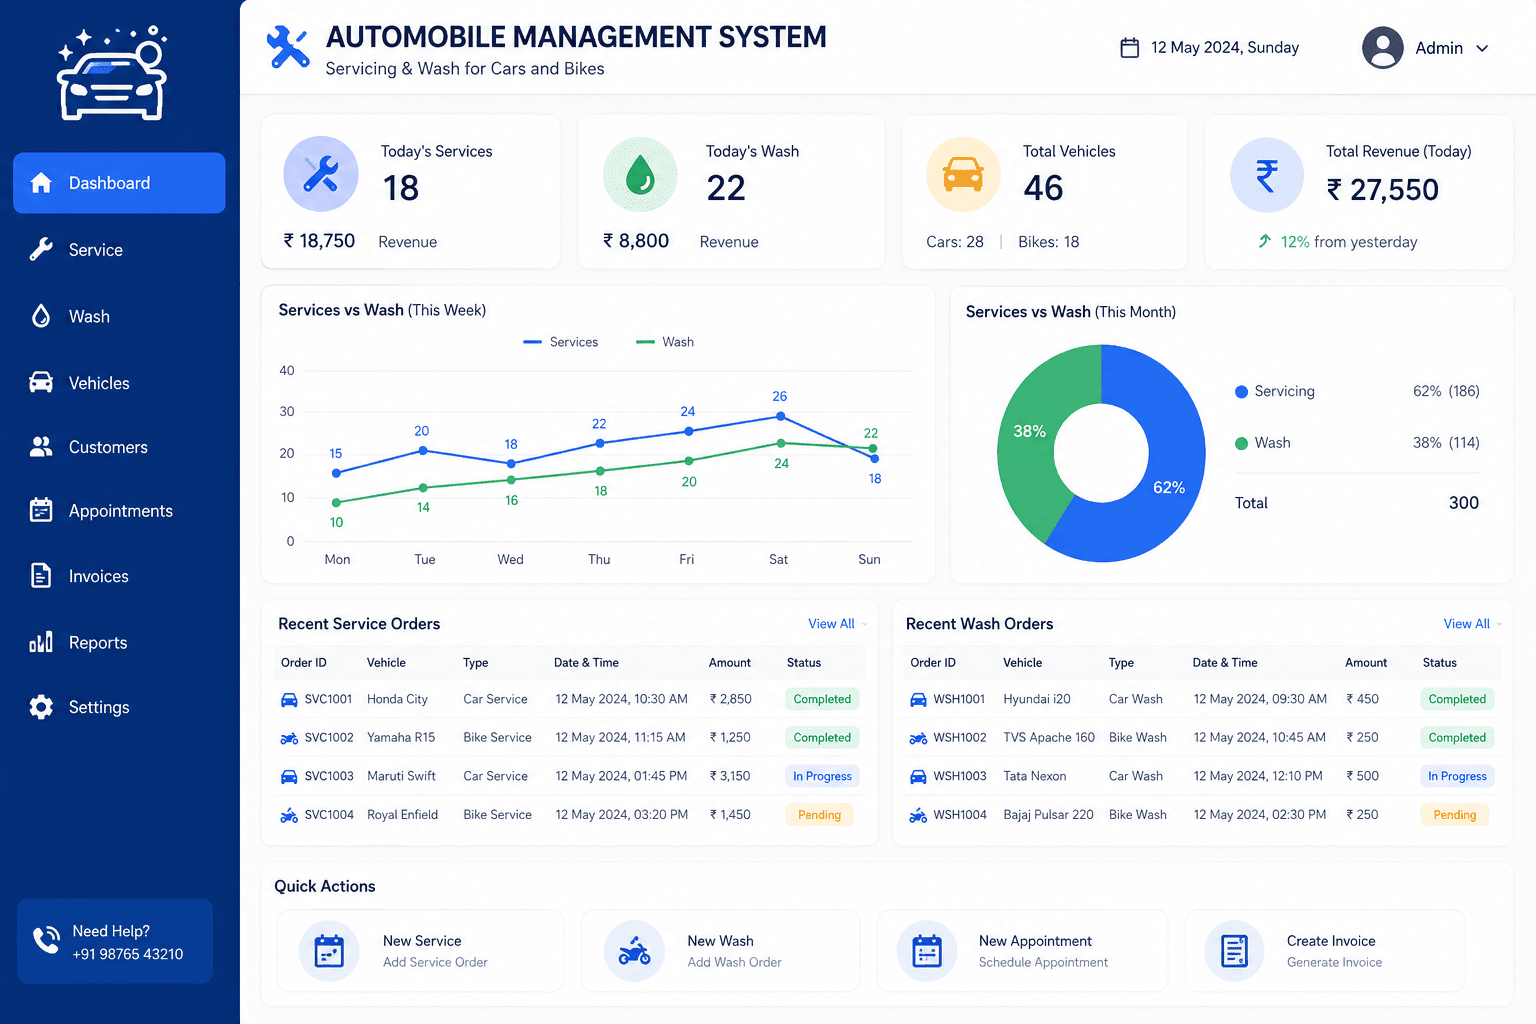Open the Service menu item
This screenshot has width=1536, height=1024.
point(119,250)
